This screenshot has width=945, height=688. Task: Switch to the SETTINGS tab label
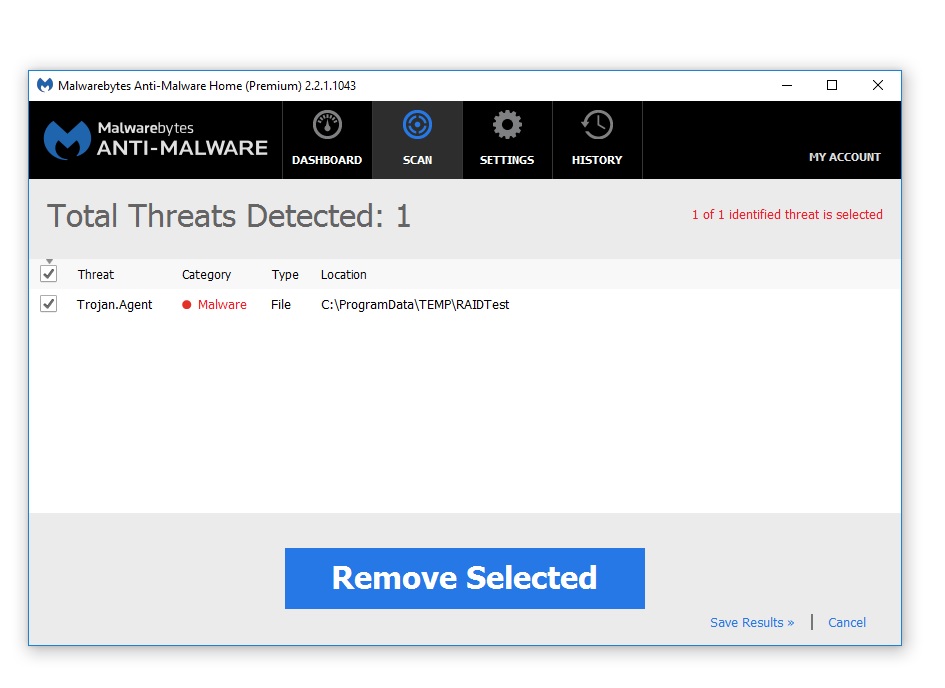[x=507, y=160]
